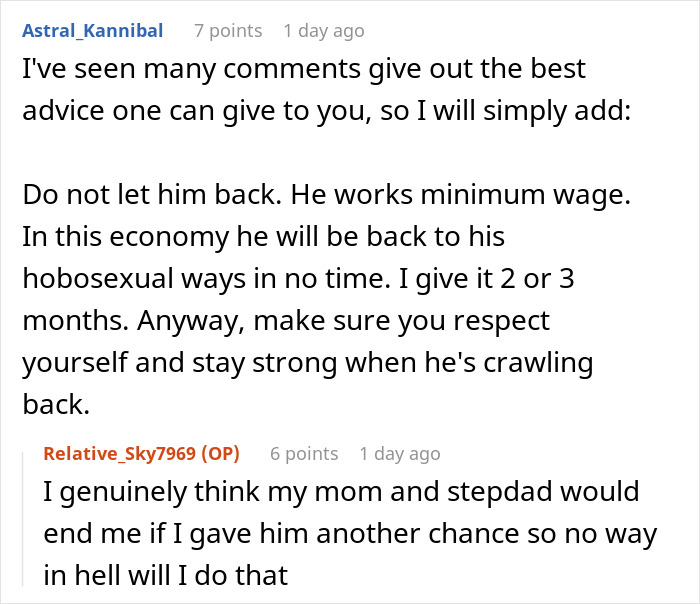Image resolution: width=700 pixels, height=604 pixels.
Task: Click the timestamp on Astral_Kannibal's comment
Action: coord(323,31)
